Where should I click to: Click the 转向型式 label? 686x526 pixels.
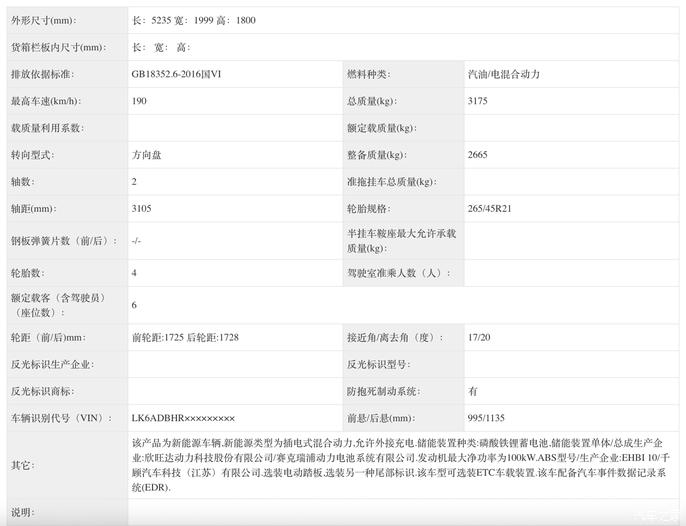coord(33,155)
